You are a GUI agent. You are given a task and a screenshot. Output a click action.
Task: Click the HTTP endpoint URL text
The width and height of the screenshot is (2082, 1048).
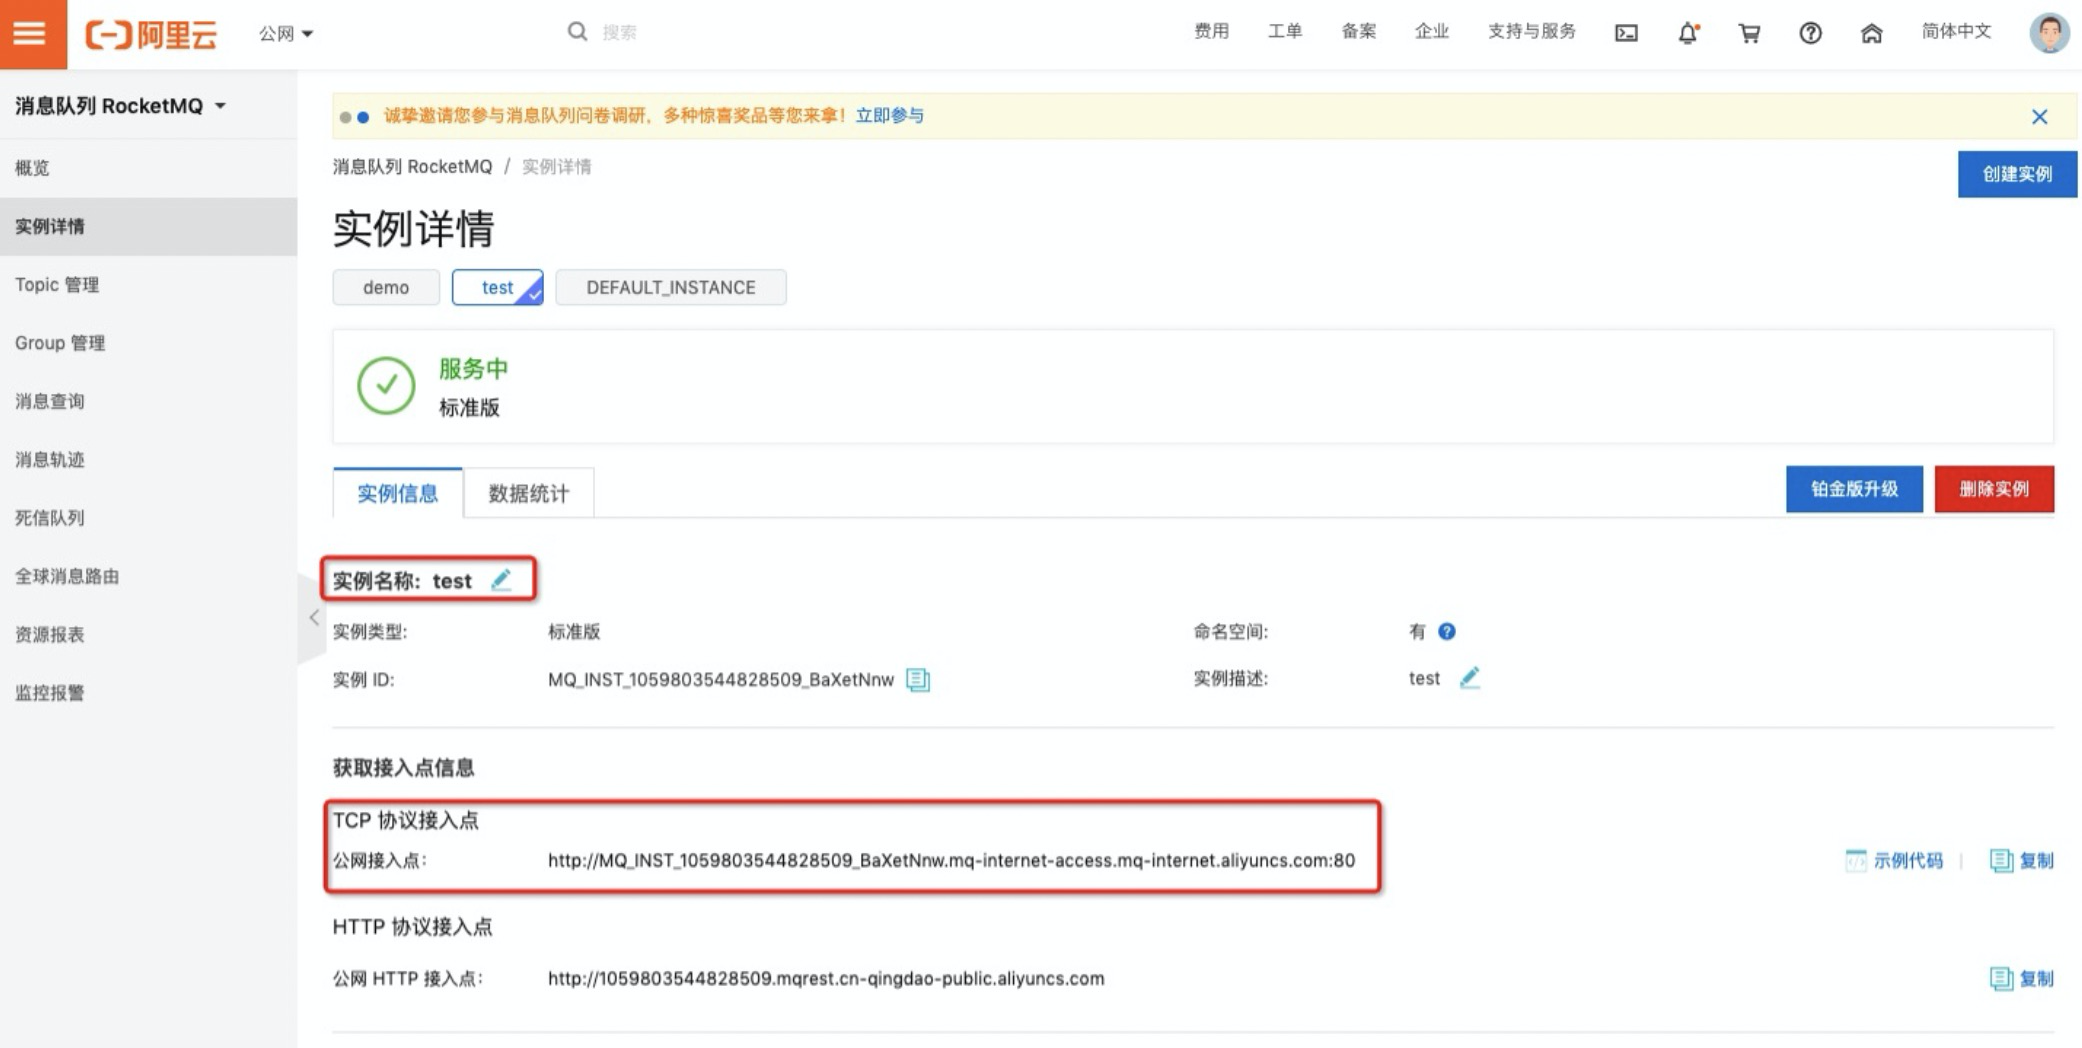(826, 978)
